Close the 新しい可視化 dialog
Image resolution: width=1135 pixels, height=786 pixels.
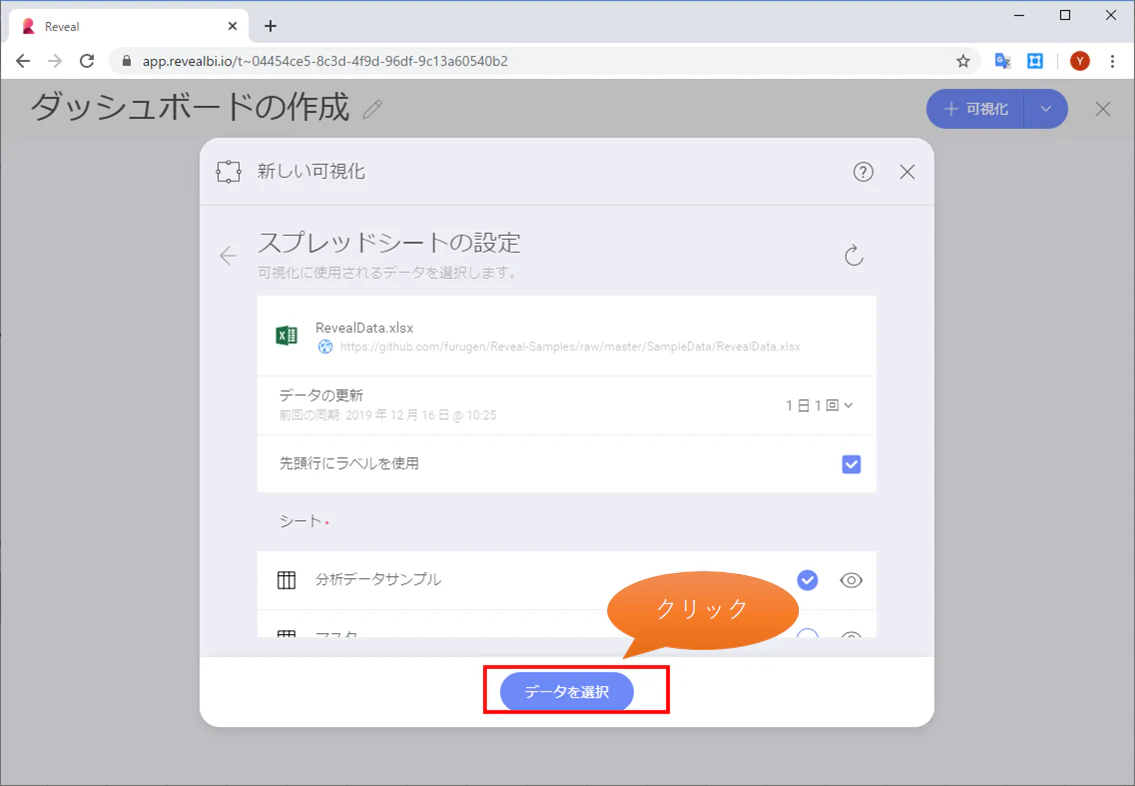[x=907, y=172]
